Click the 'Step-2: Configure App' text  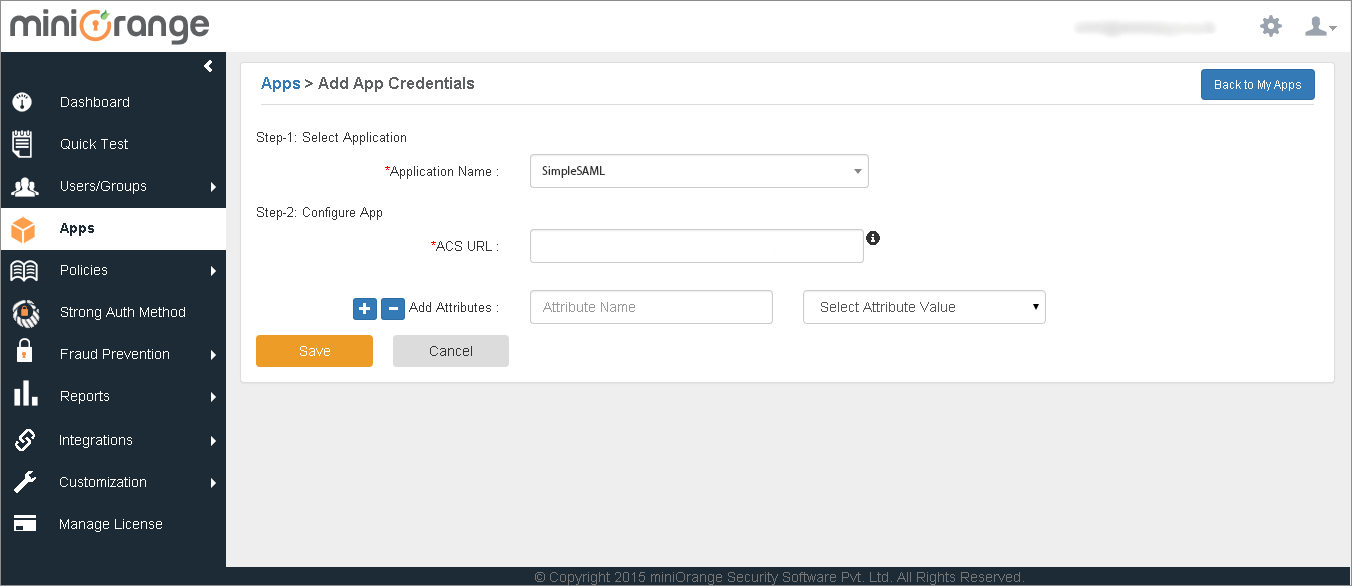pos(319,212)
